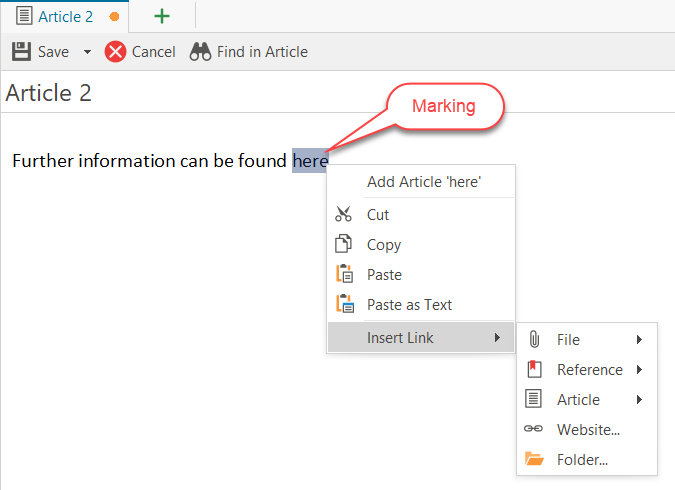The height and width of the screenshot is (490, 675).
Task: Click the Reference bookmark icon
Action: pos(534,370)
